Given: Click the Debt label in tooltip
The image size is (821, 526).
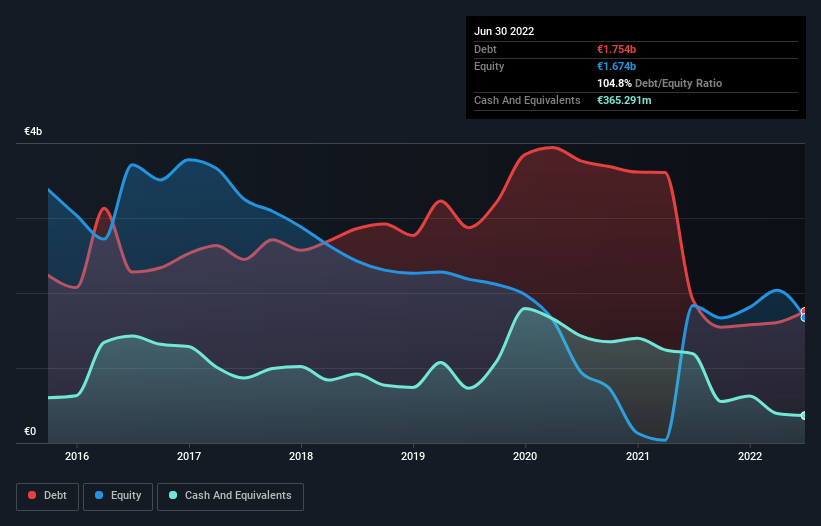Looking at the screenshot, I should tap(485, 49).
